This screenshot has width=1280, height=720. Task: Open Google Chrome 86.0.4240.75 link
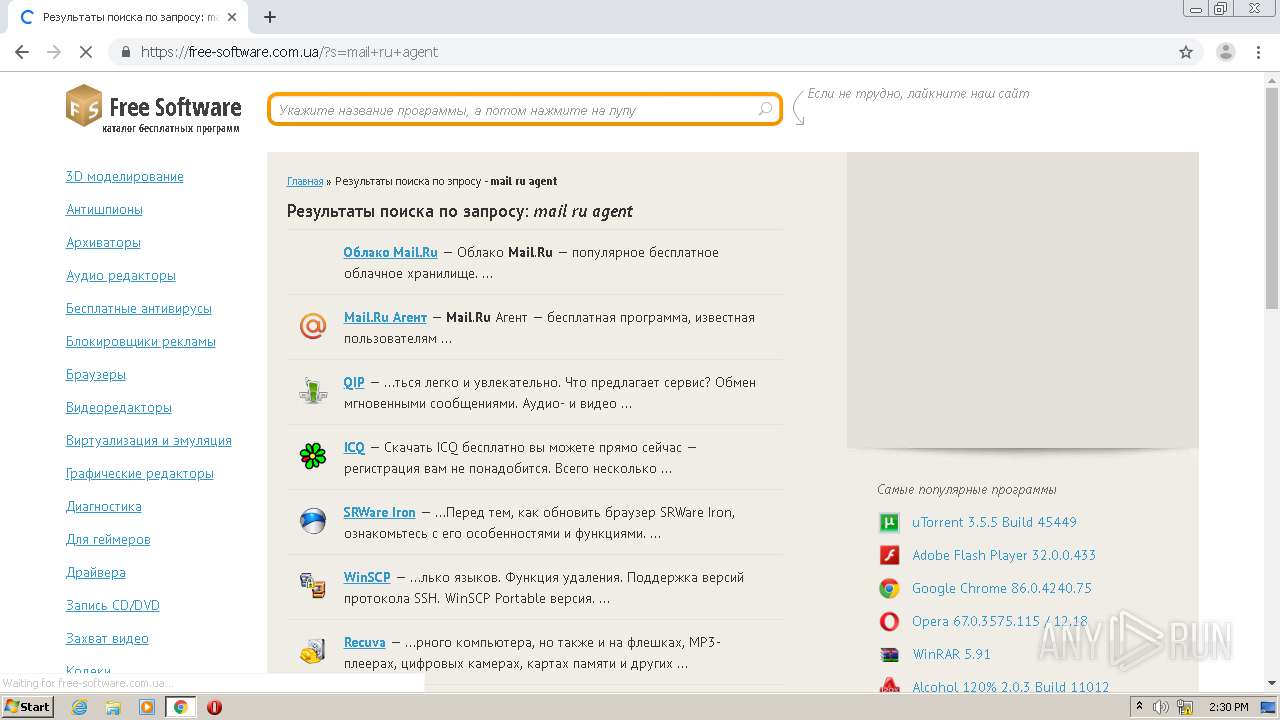1002,588
